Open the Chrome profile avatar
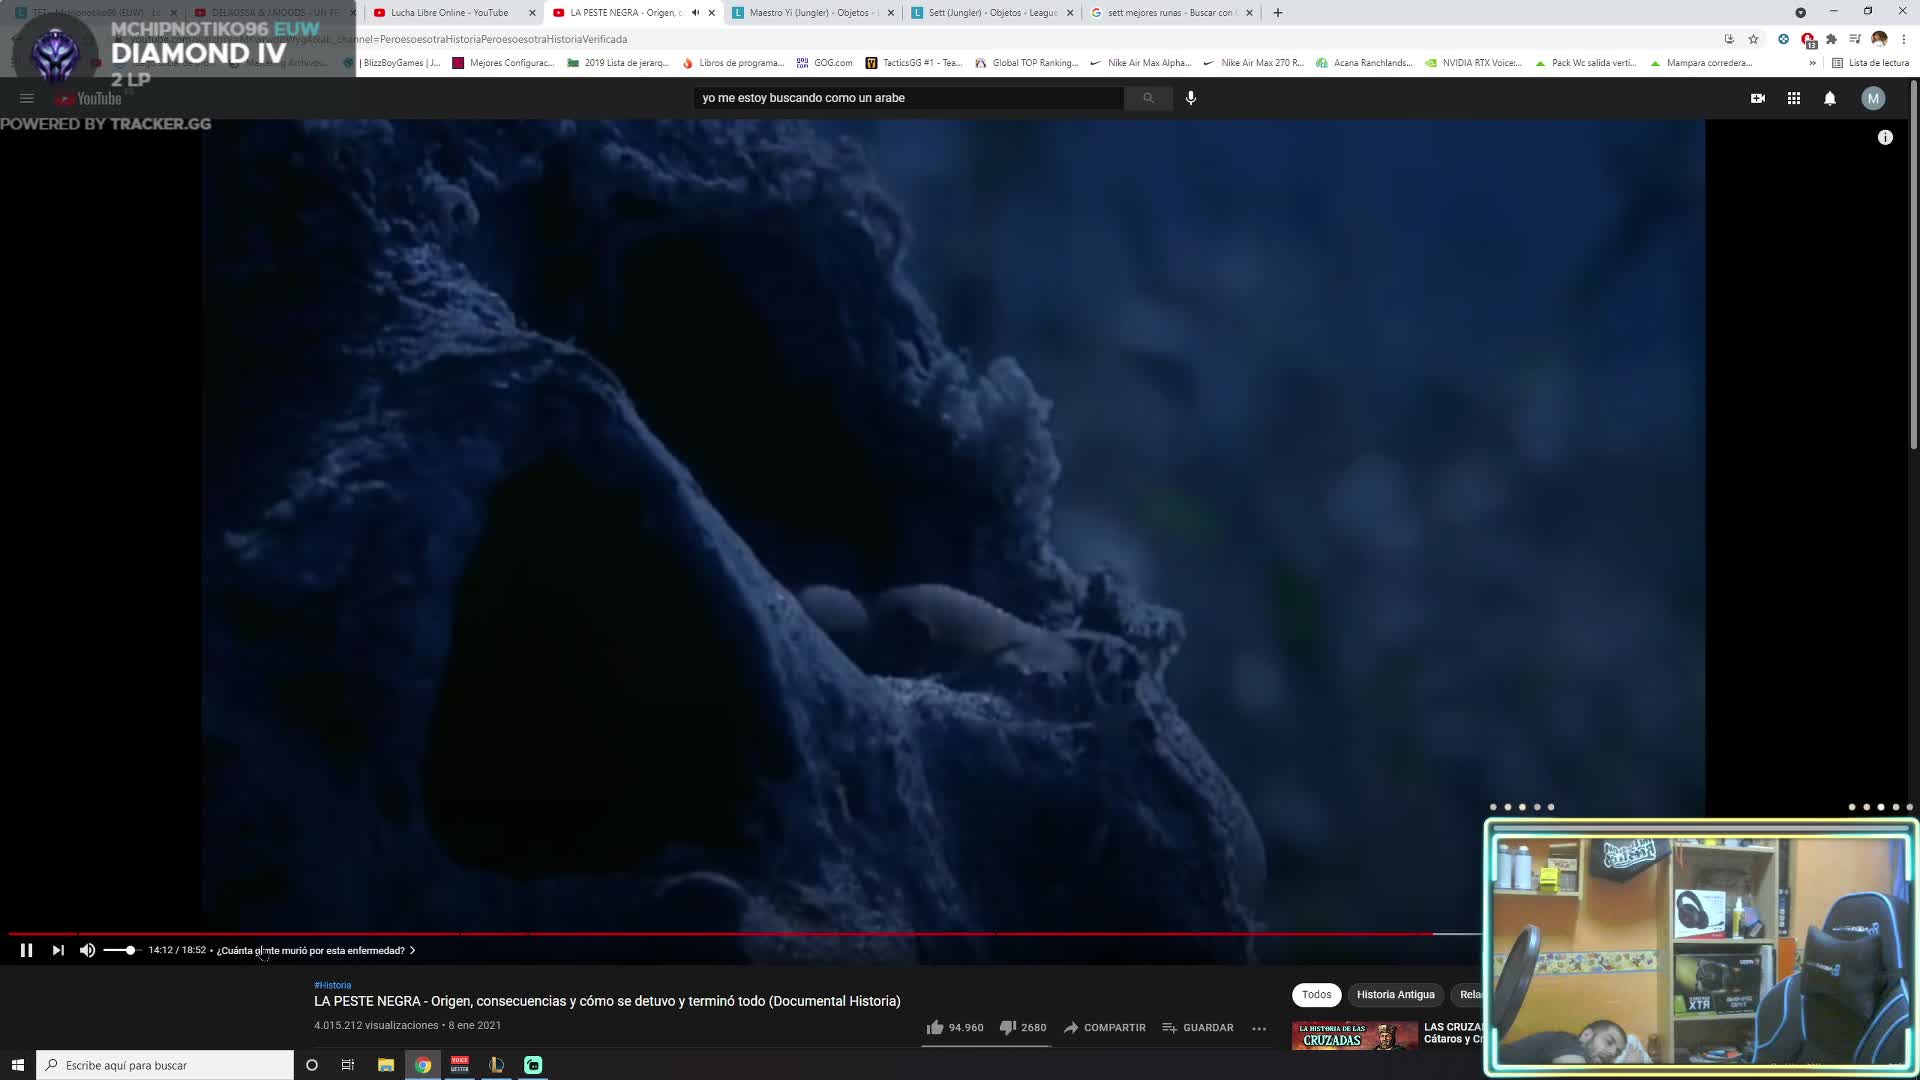 1879,39
